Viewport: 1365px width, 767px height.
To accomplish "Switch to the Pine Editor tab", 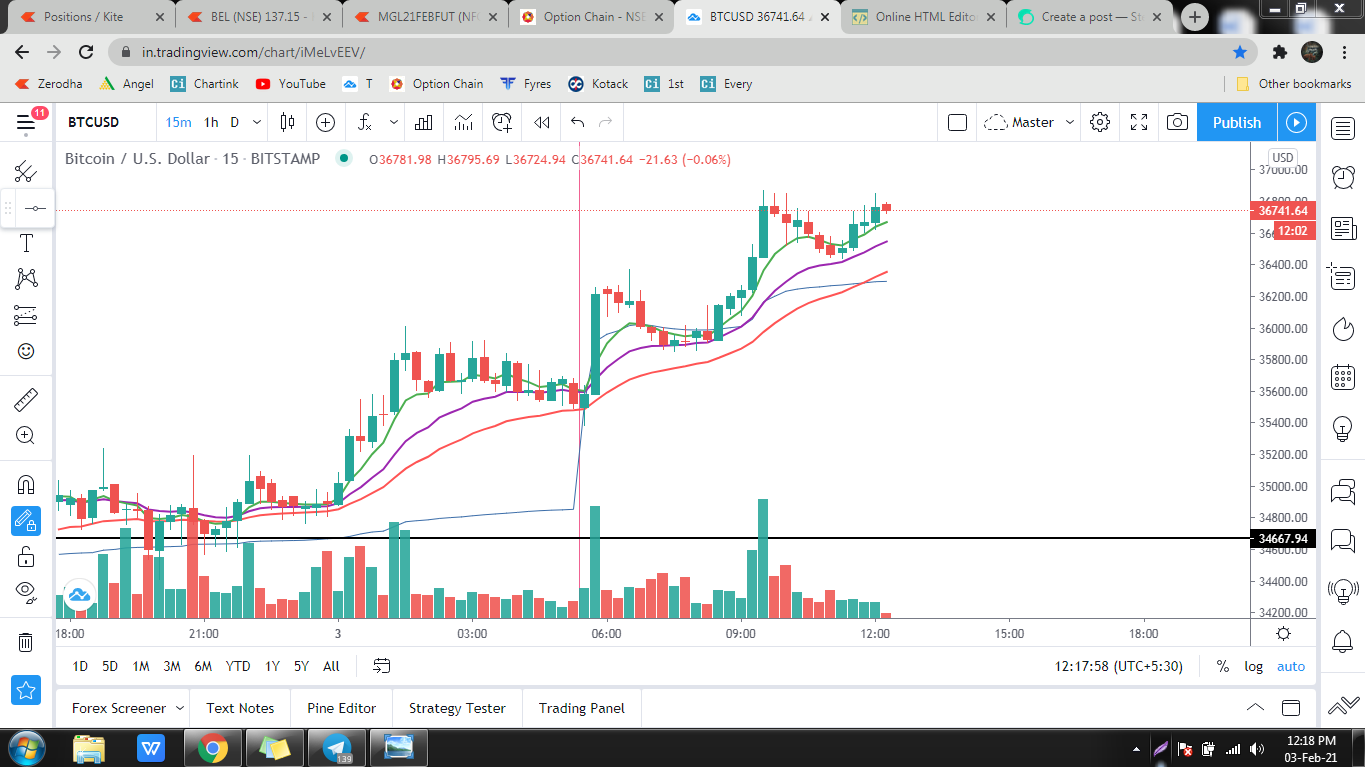I will [x=342, y=708].
